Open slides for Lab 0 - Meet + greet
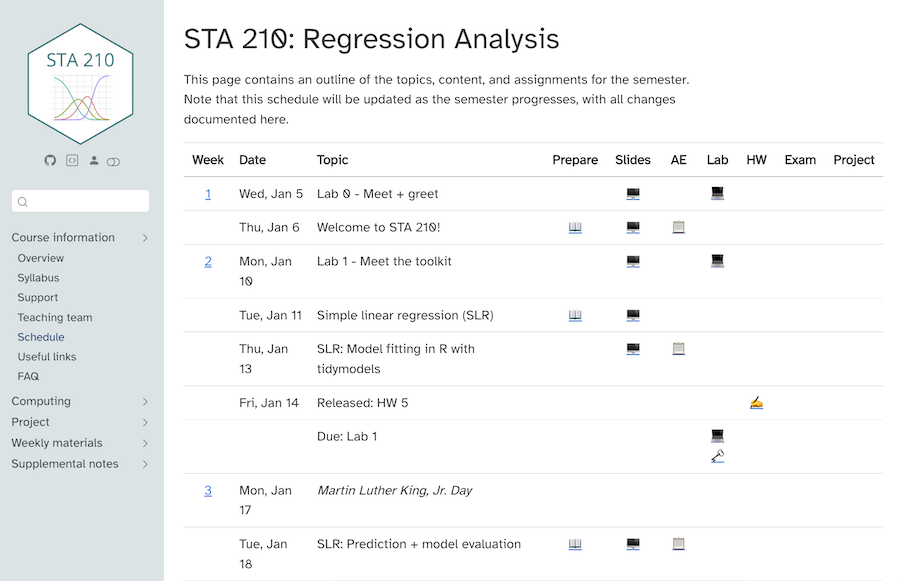The height and width of the screenshot is (581, 900). coord(633,194)
